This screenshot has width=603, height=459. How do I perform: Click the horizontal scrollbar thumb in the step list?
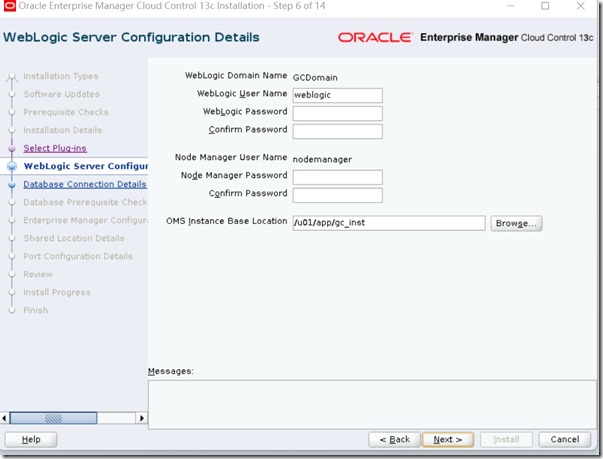click(53, 418)
